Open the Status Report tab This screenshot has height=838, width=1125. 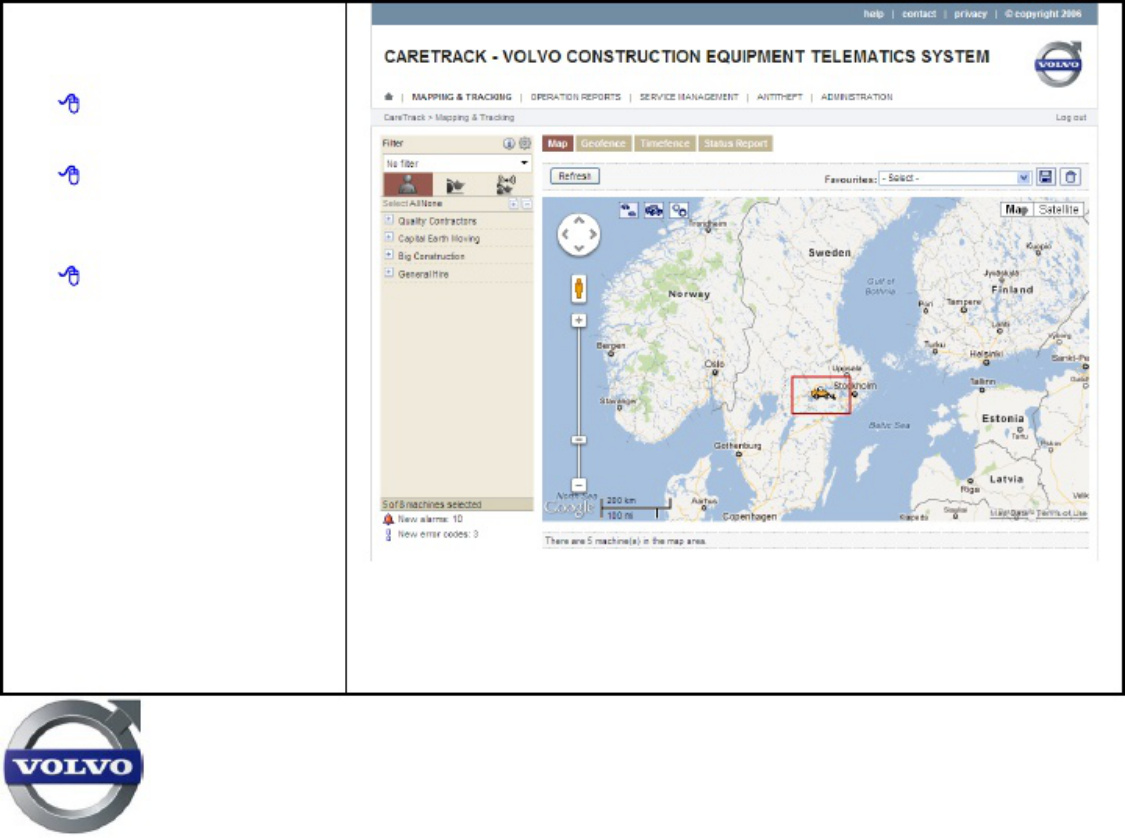pos(735,143)
